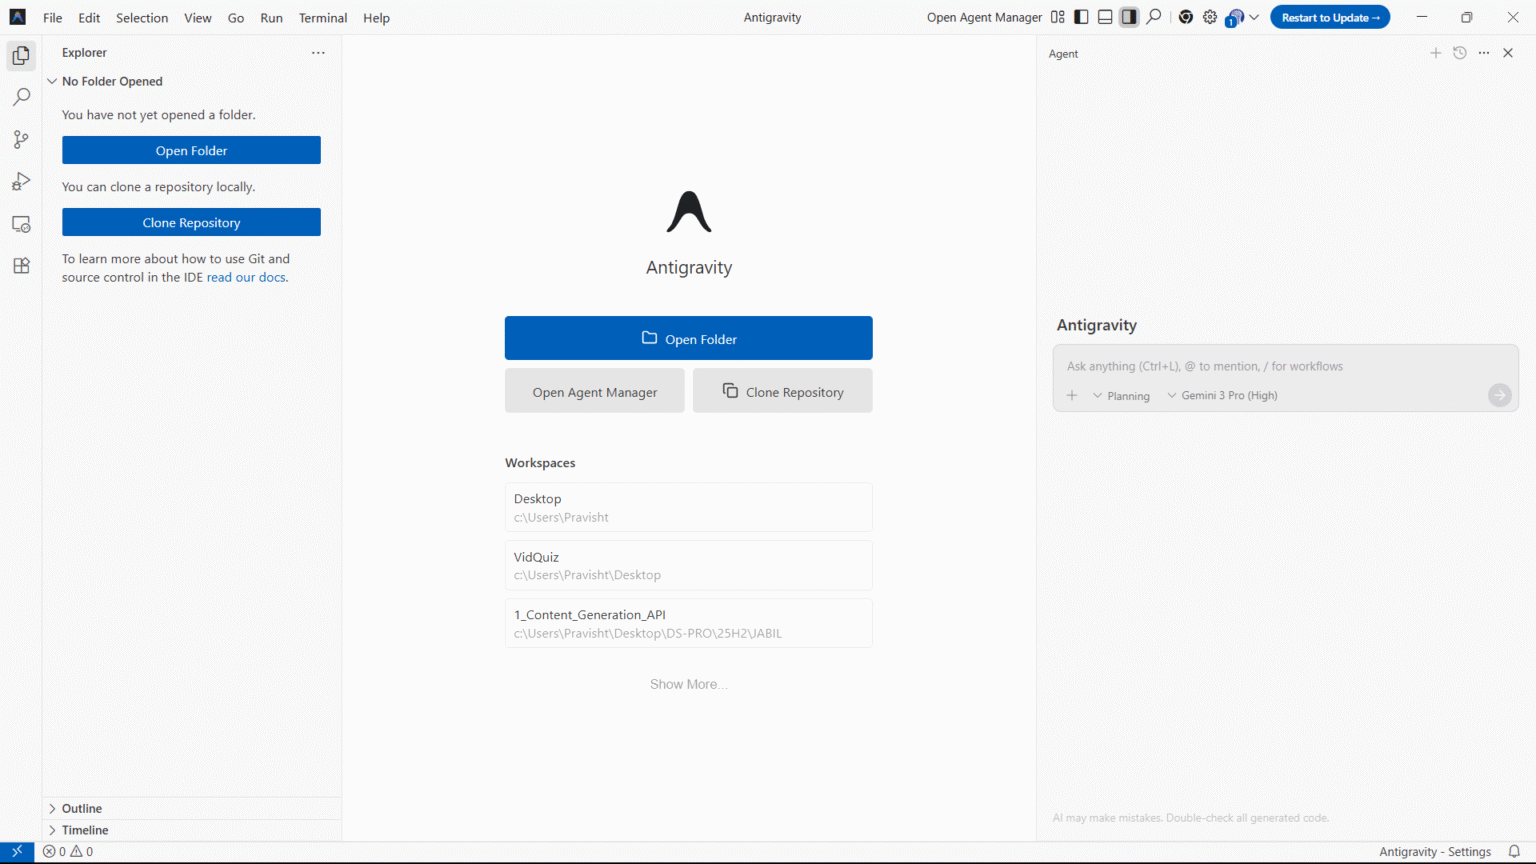Open Antigravity settings via the gear icon
The image size is (1536, 864).
(1209, 17)
